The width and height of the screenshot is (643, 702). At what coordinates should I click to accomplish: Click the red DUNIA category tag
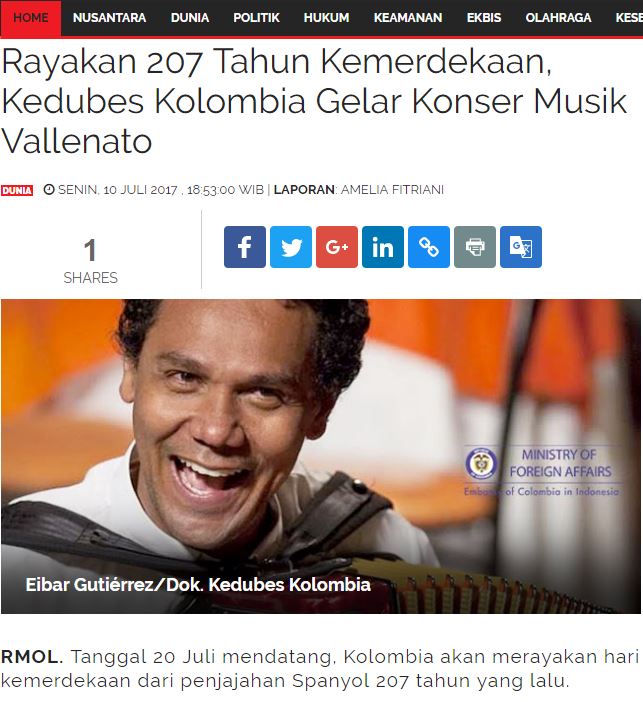tap(17, 190)
